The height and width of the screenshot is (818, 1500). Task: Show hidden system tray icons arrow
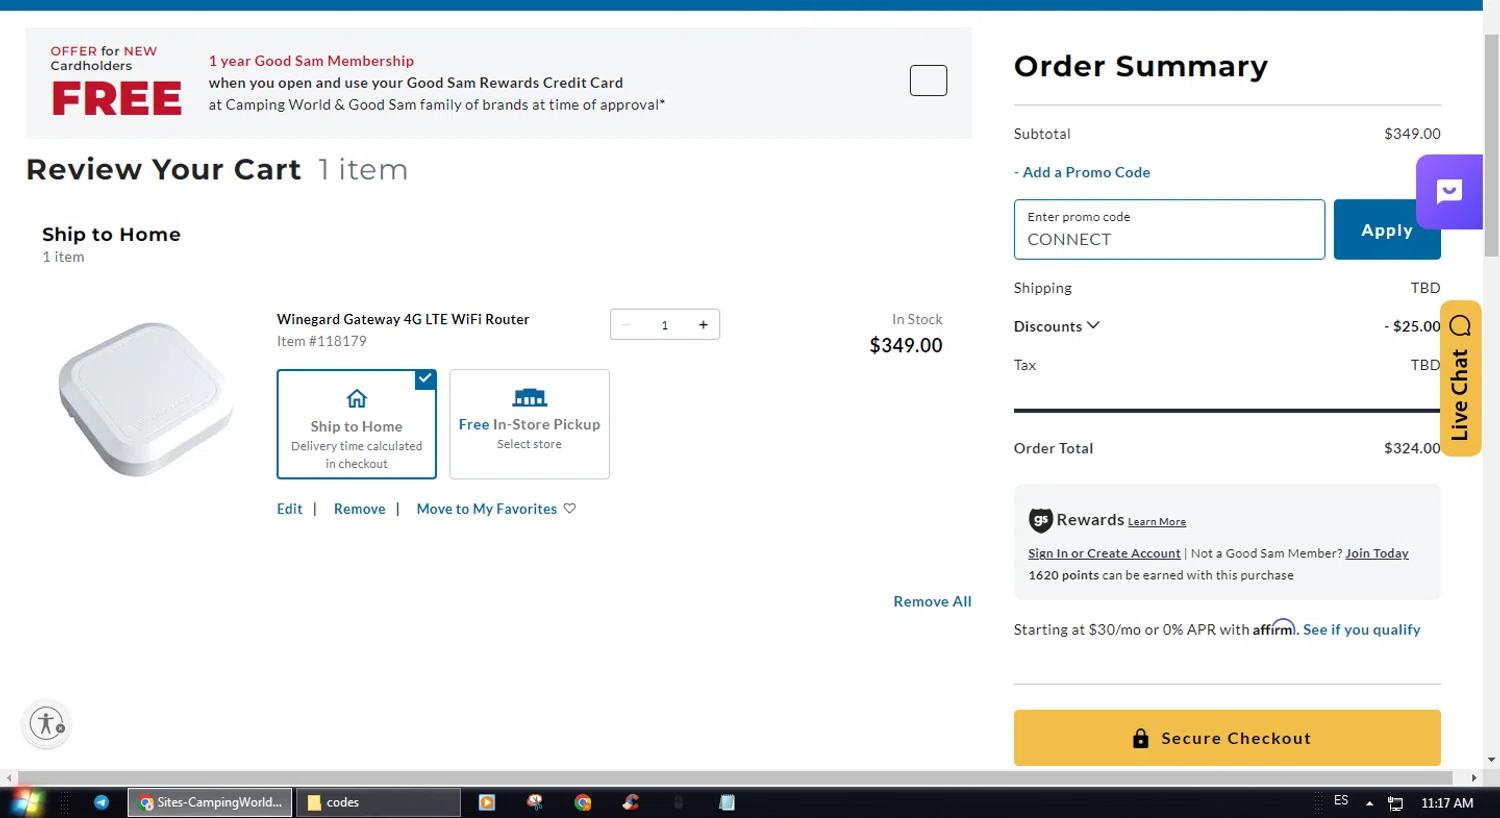coord(1369,803)
